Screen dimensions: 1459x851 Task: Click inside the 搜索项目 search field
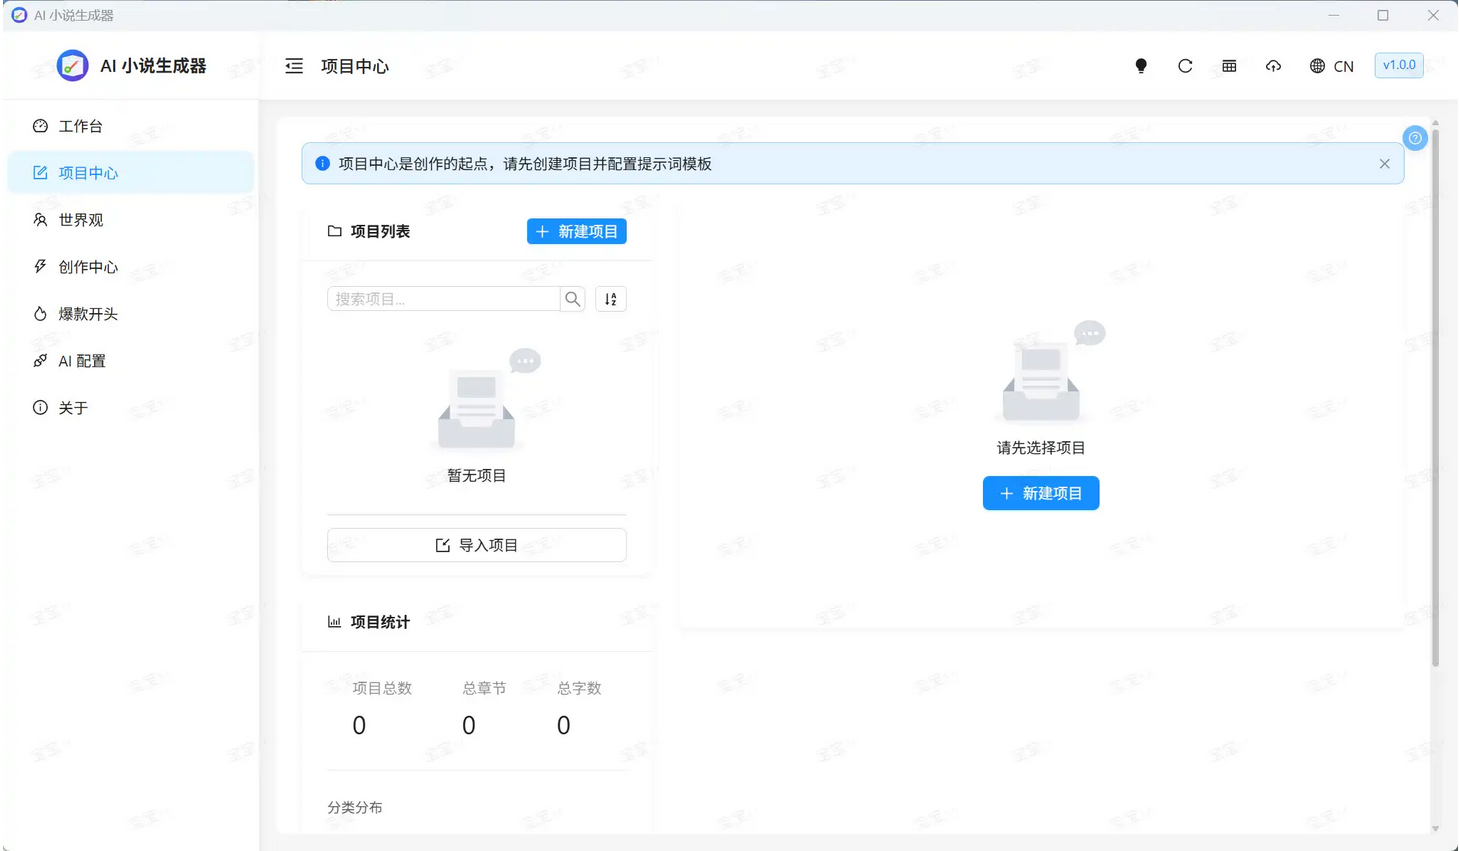[x=443, y=299]
